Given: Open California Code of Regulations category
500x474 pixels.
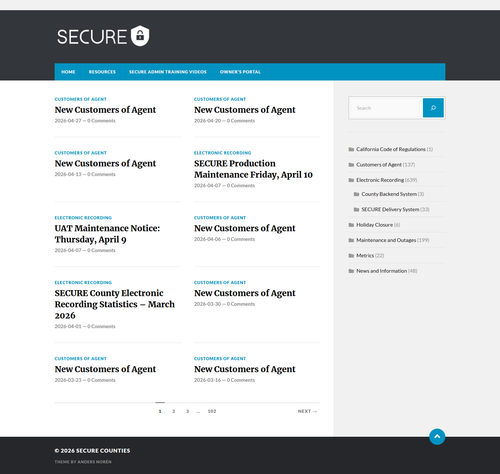Looking at the screenshot, I should (391, 149).
